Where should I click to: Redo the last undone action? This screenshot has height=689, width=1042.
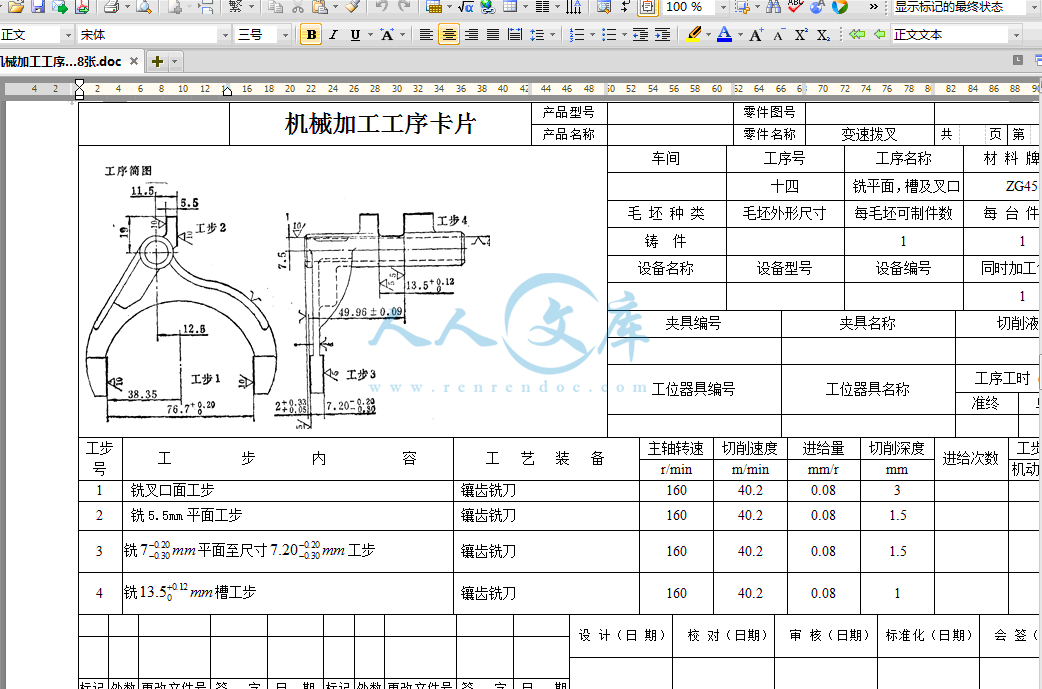(403, 7)
